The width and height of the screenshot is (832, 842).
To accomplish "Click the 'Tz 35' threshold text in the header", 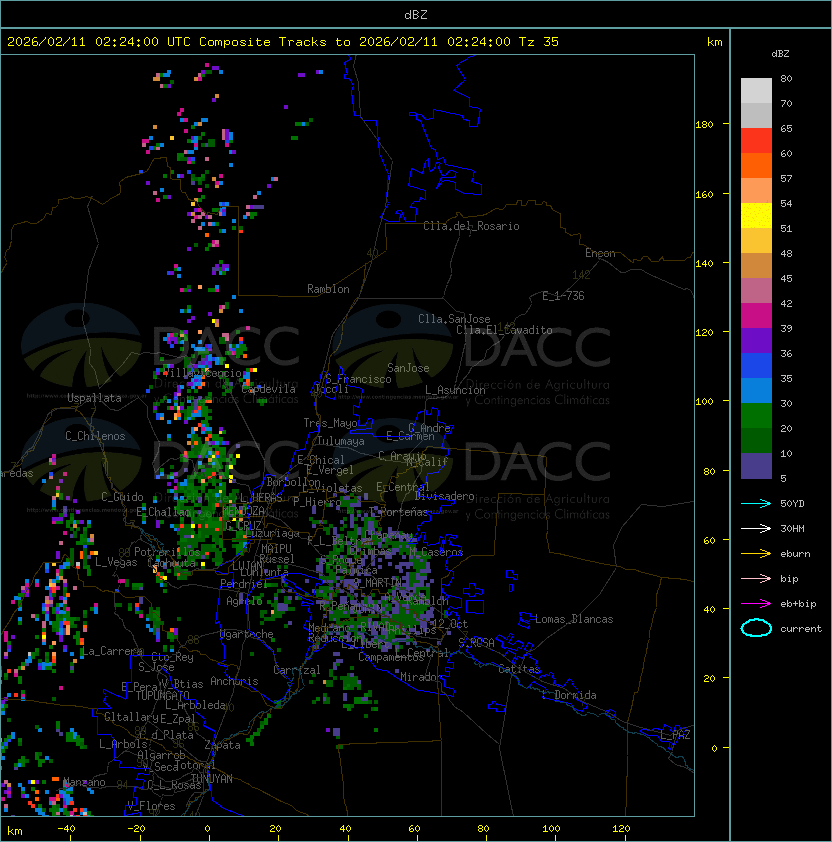I will click(539, 42).
